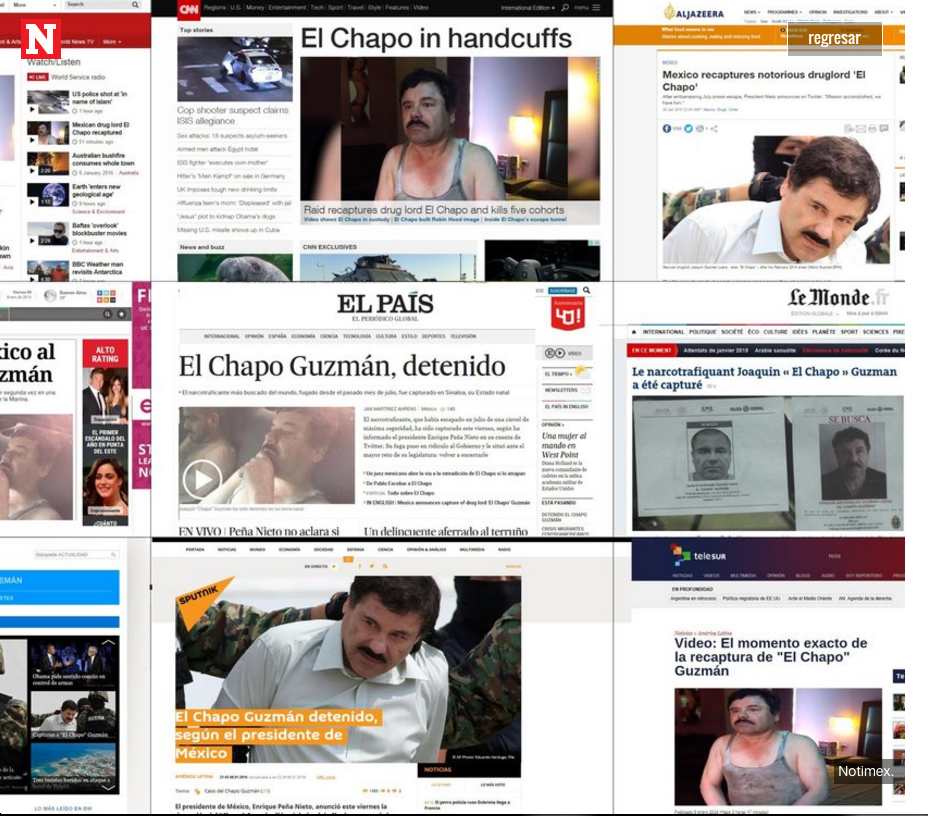Open Cop shooter suspect claims ISIS story
The width and height of the screenshot is (928, 816).
coord(233,115)
